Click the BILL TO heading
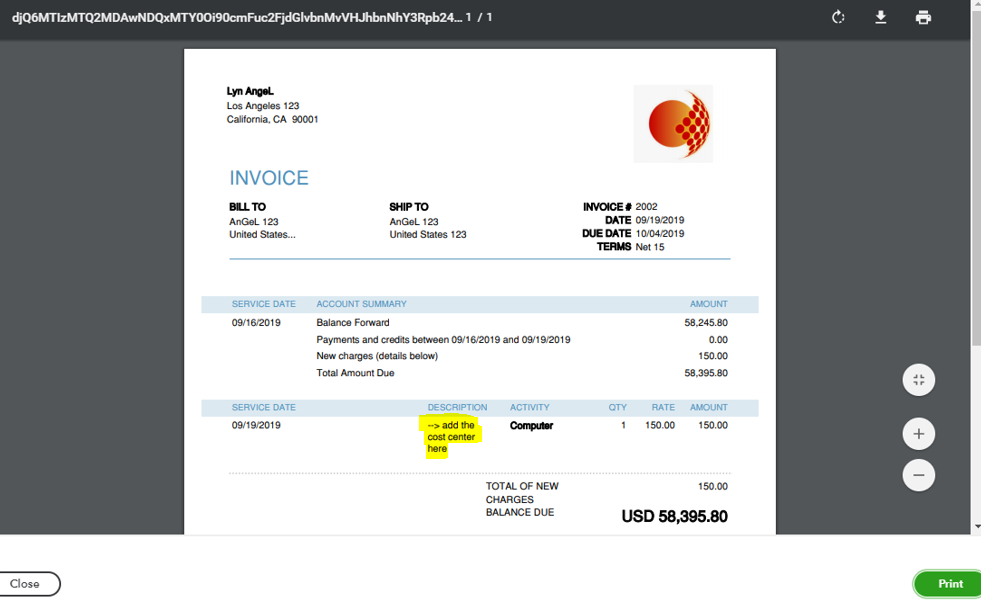Screen dimensions: 981x611 click(x=247, y=207)
